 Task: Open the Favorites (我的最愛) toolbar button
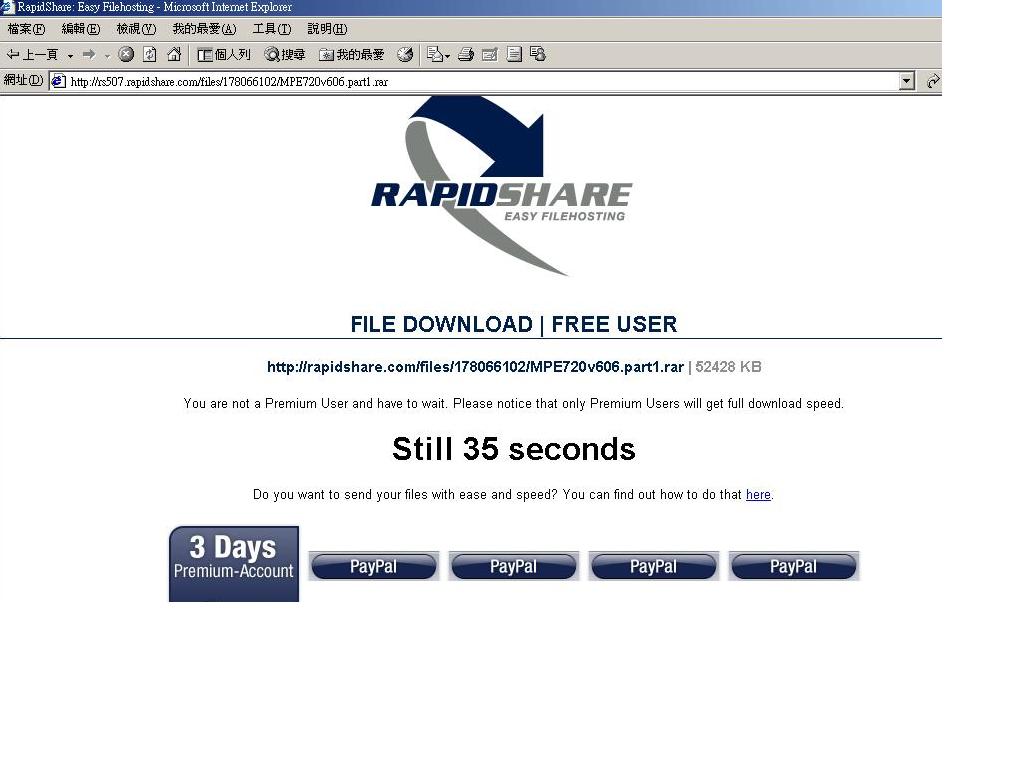(x=351, y=55)
